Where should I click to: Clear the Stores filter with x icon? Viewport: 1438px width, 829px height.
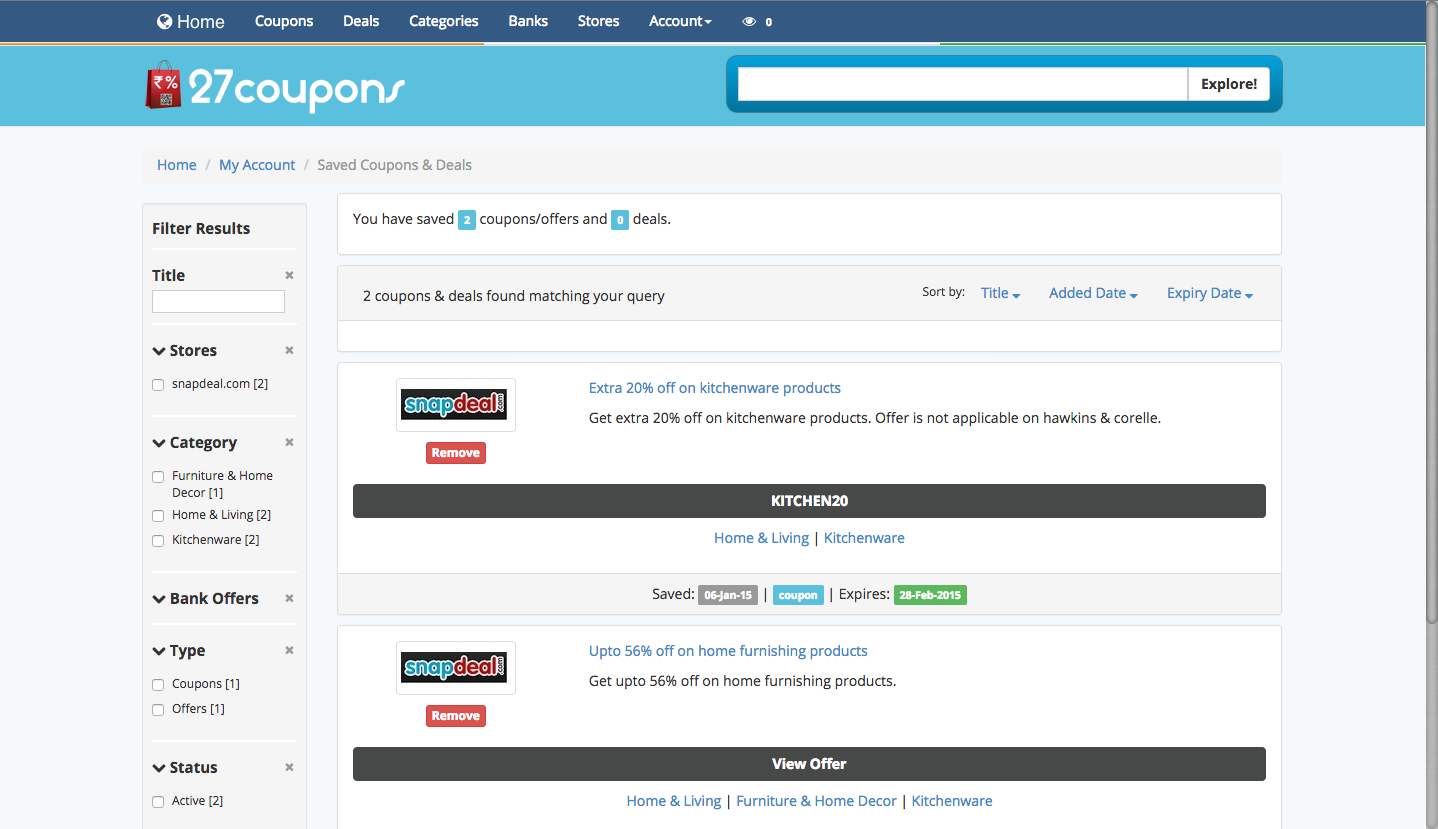[289, 350]
